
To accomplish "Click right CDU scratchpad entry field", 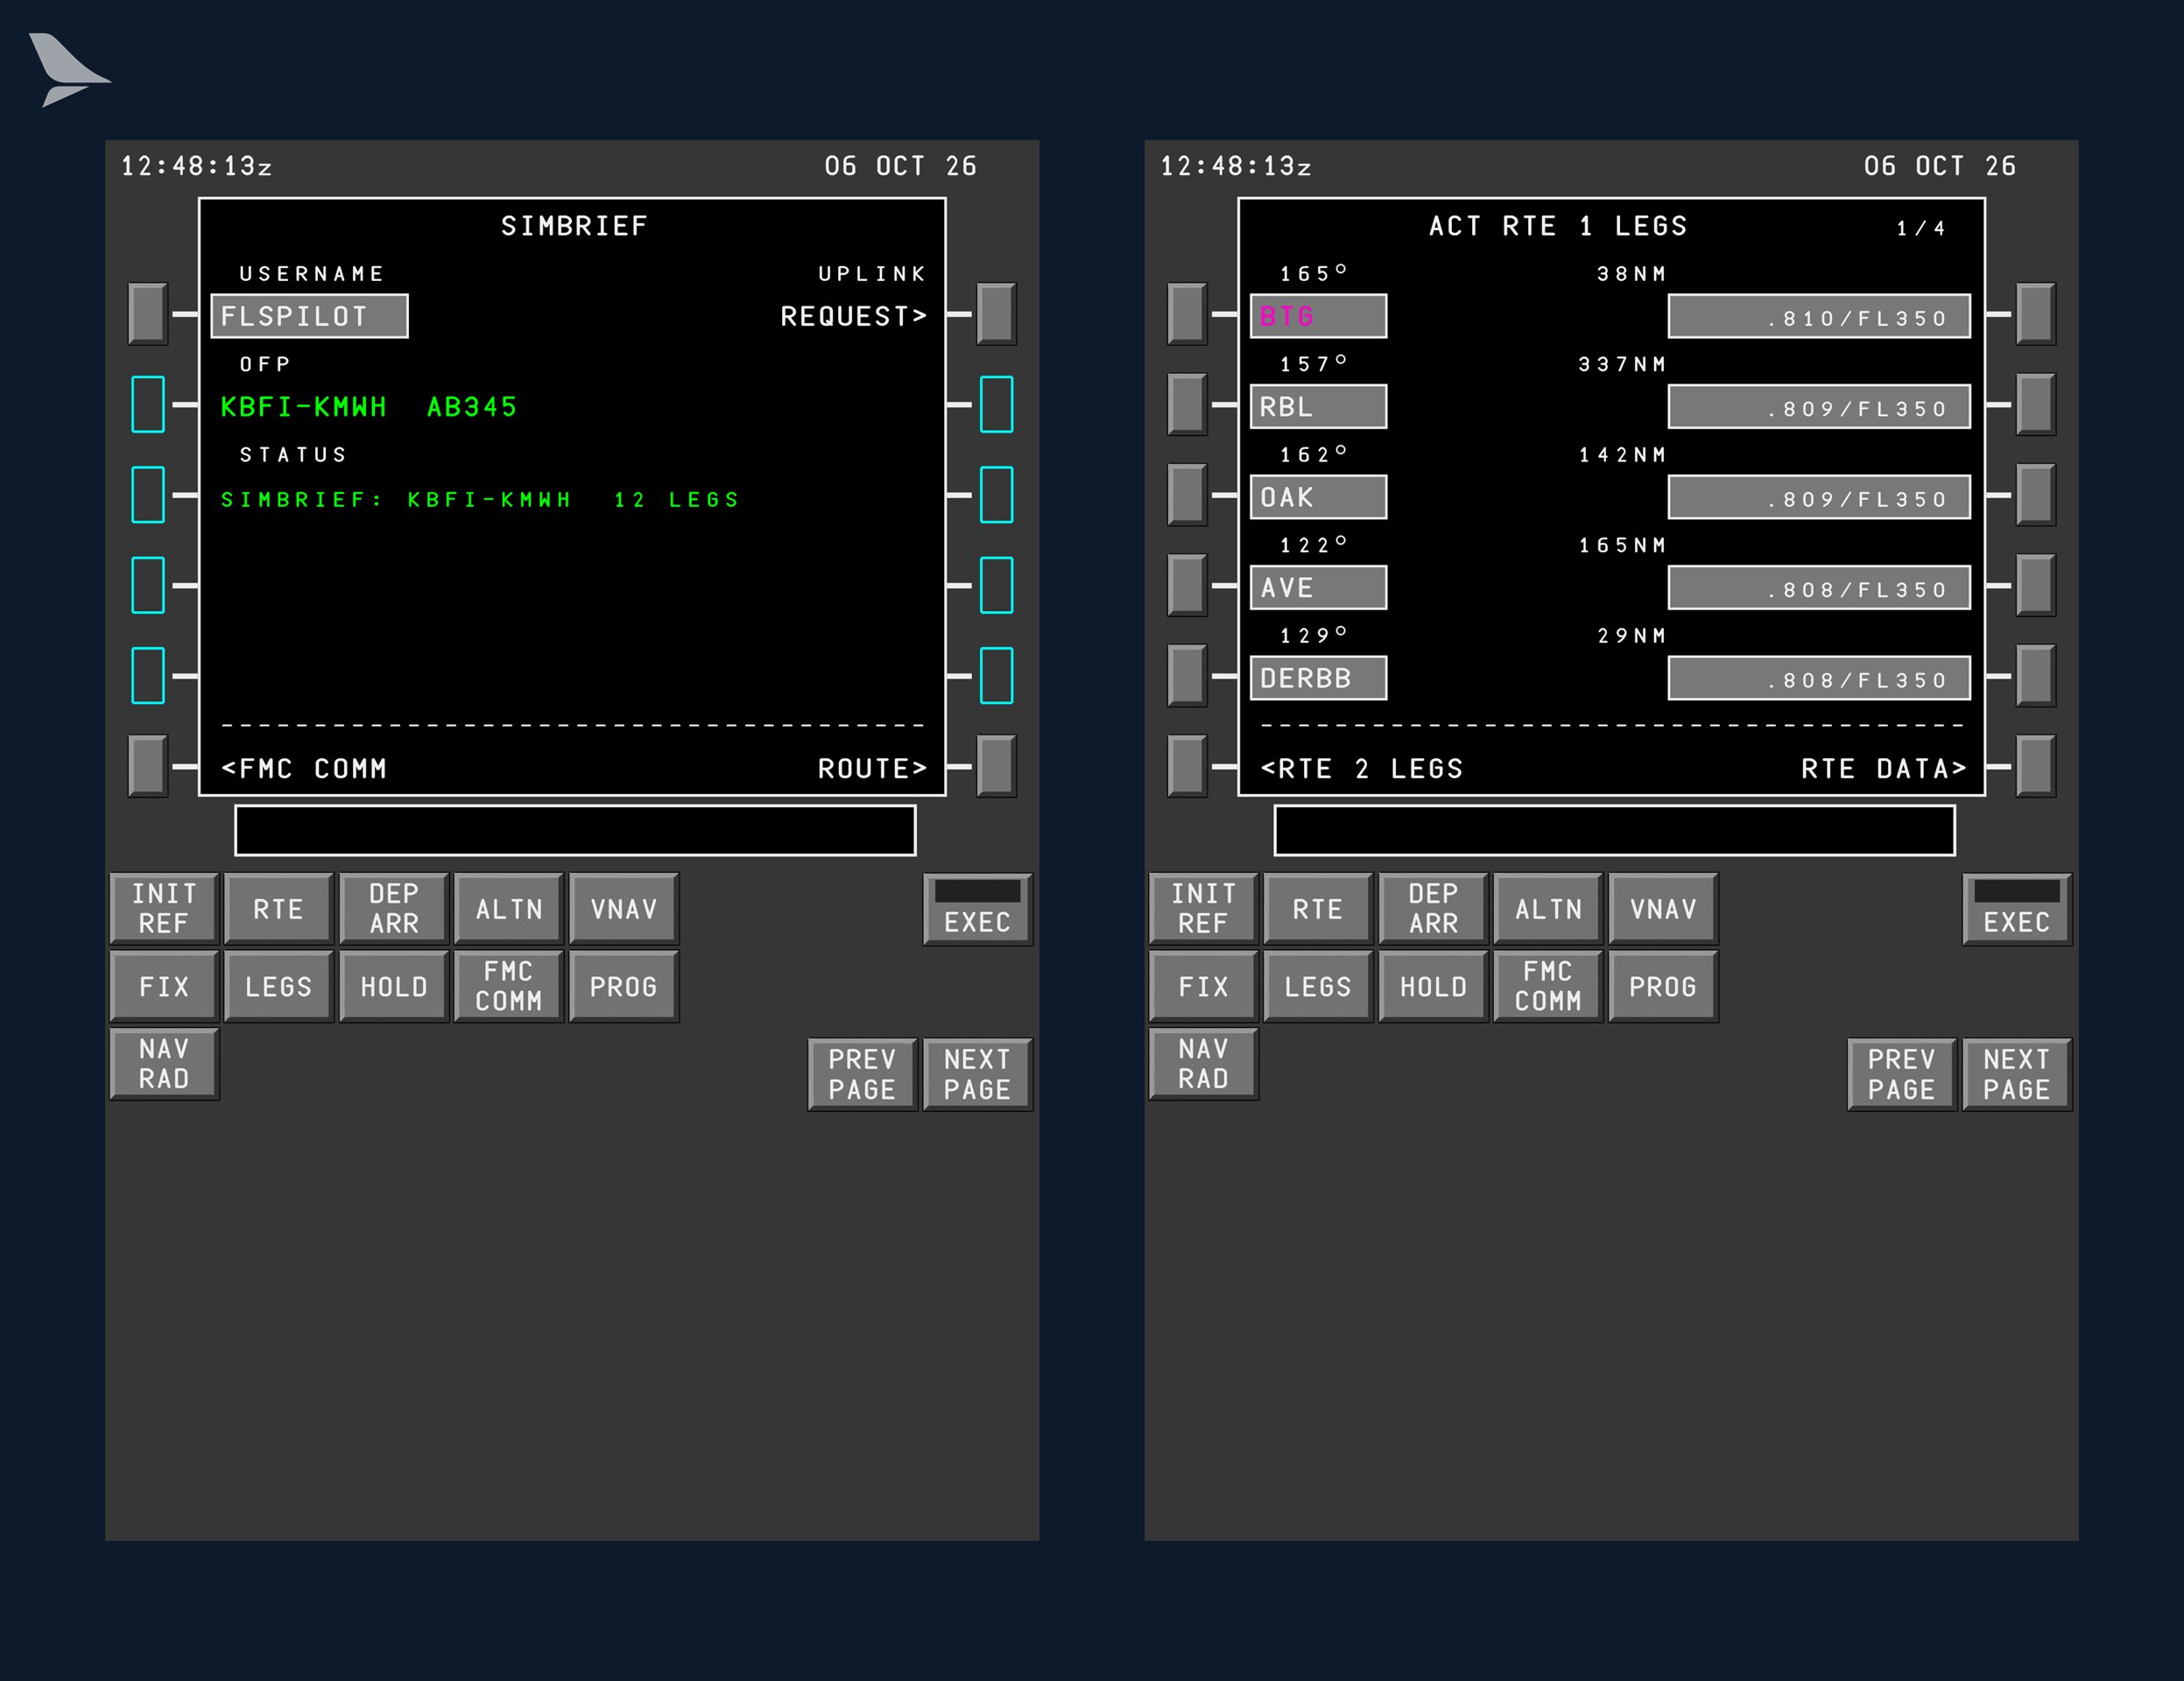I will pos(1614,830).
